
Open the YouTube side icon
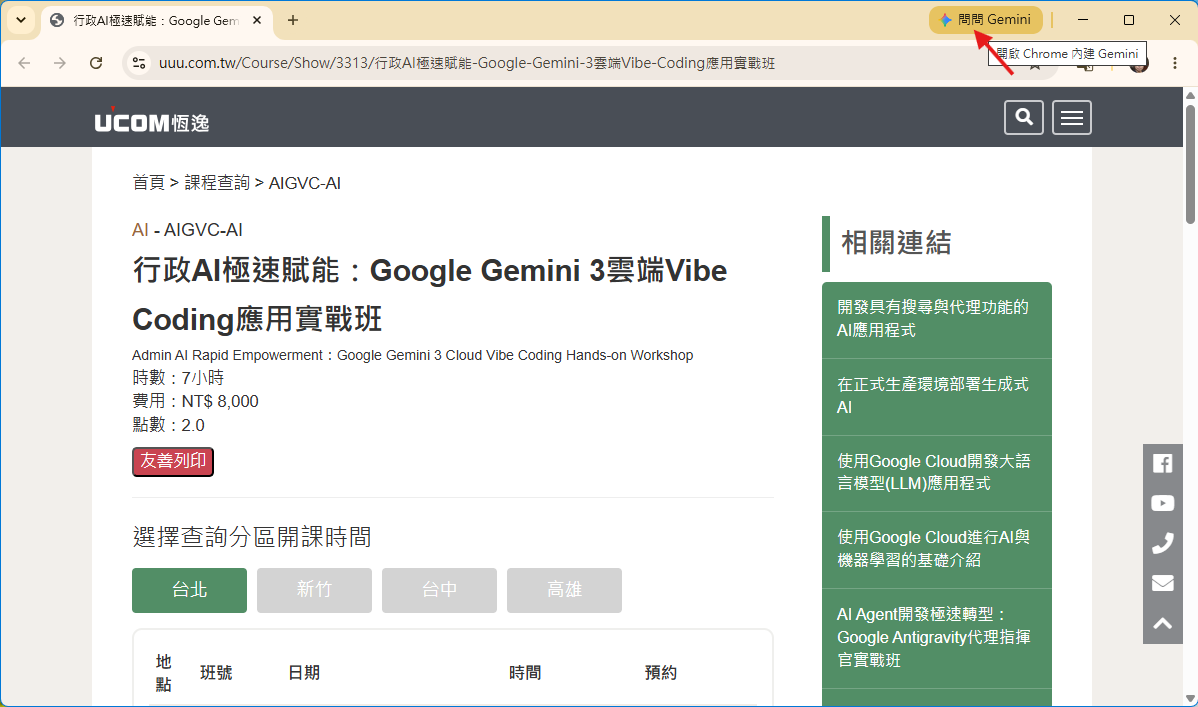pos(1162,503)
